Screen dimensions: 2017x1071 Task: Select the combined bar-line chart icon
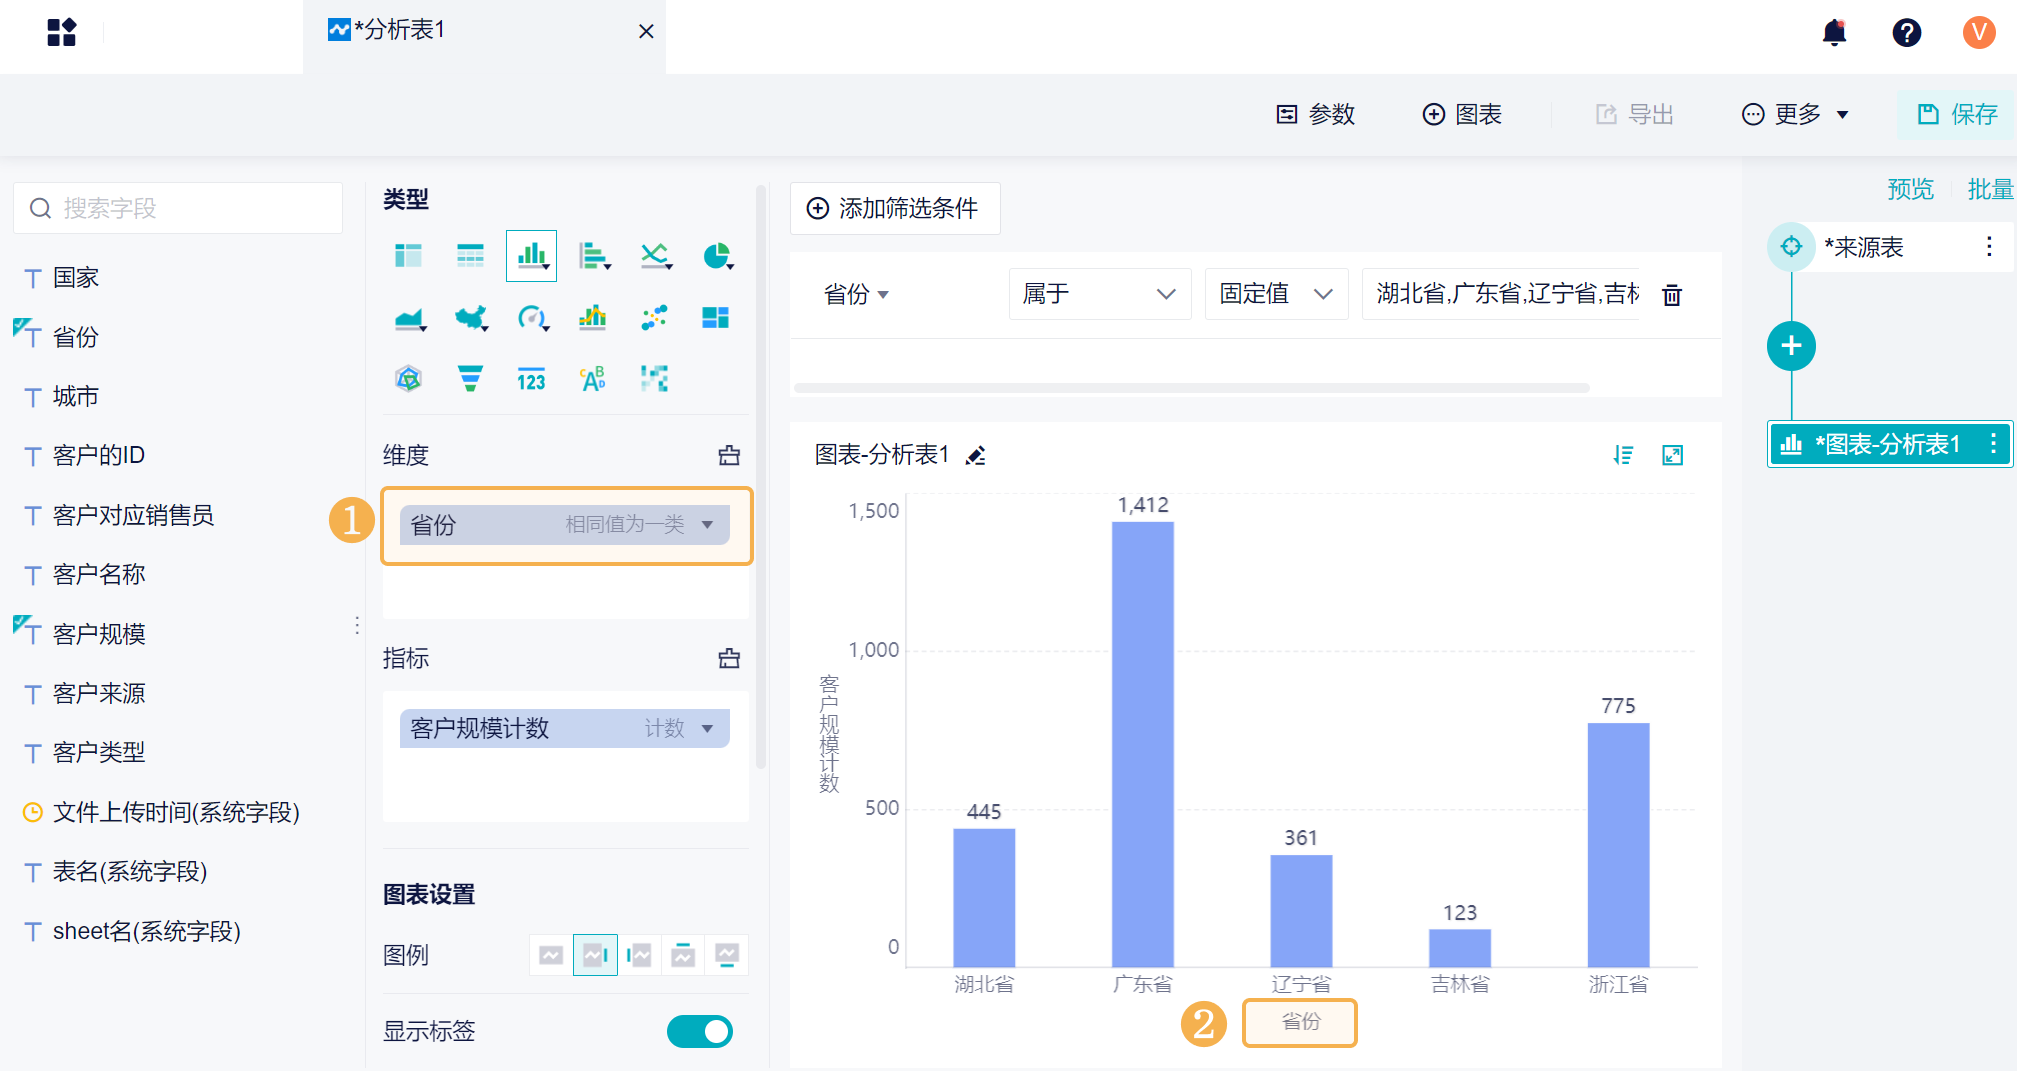coord(593,318)
